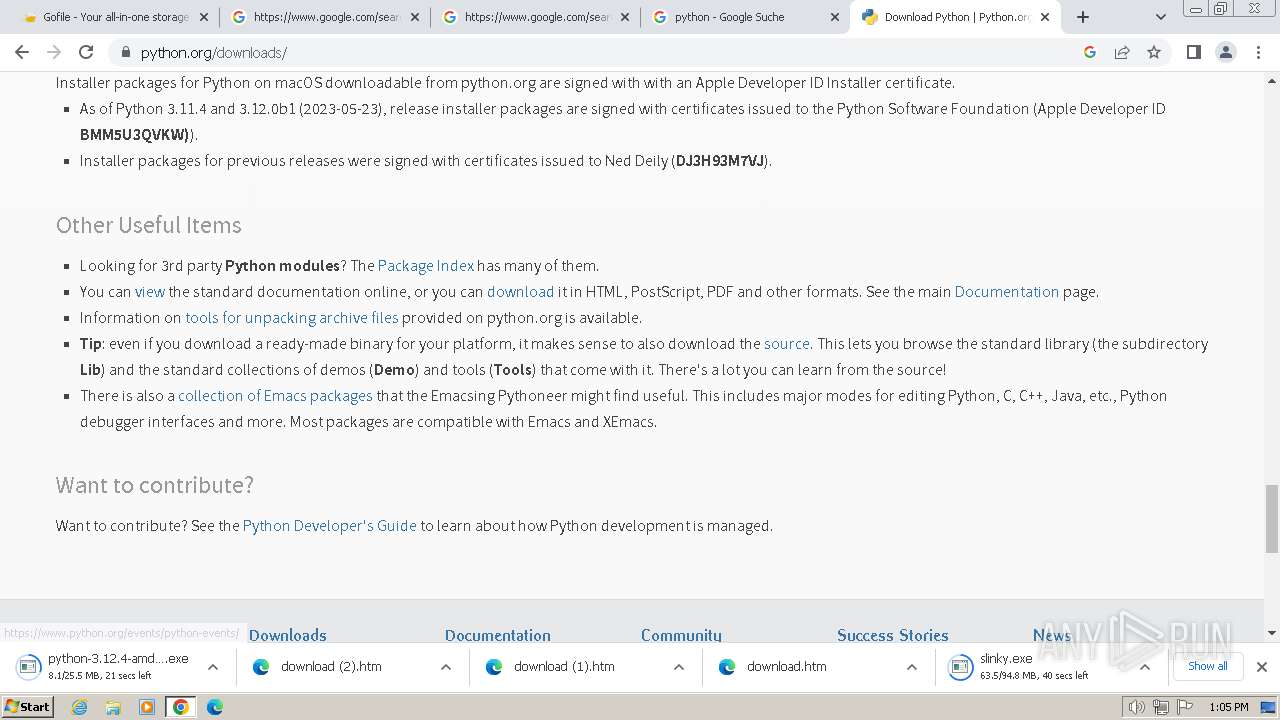Follow the download documentation link
This screenshot has width=1280, height=720.
[520, 291]
